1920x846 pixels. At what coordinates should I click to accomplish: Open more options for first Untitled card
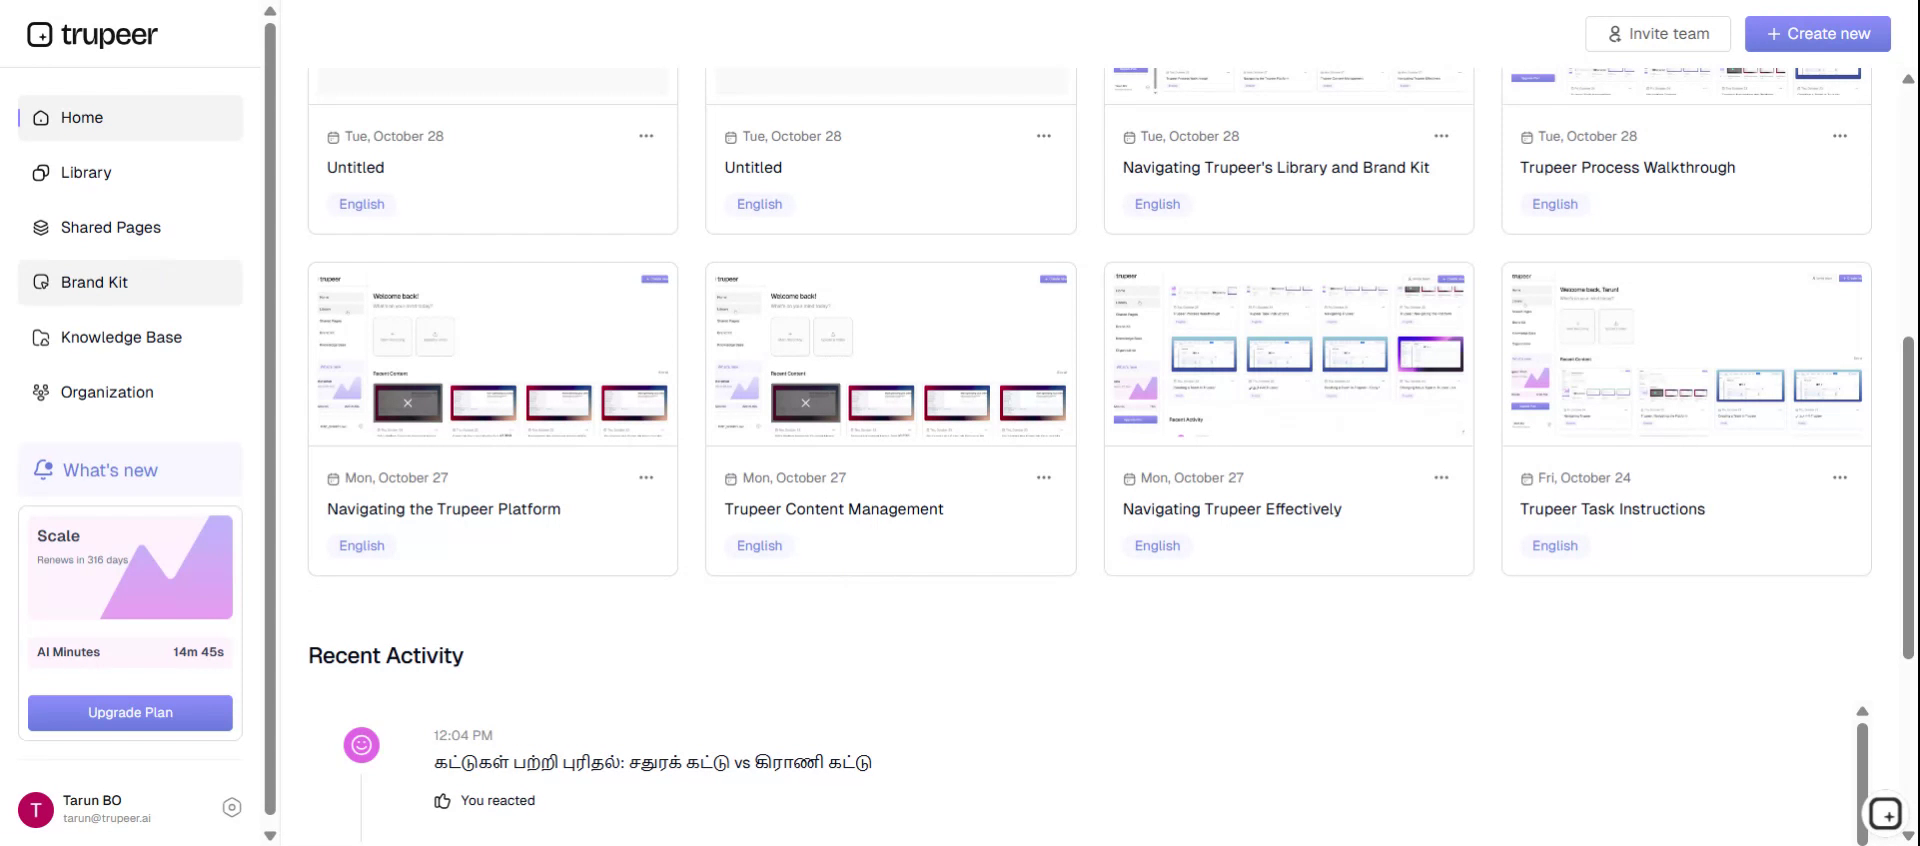[x=646, y=136]
